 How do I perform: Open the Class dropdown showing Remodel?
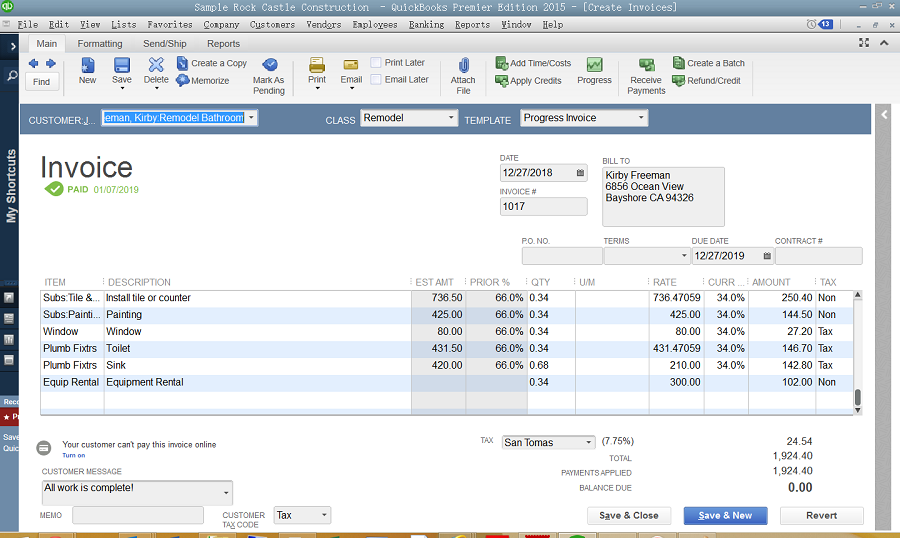(451, 118)
